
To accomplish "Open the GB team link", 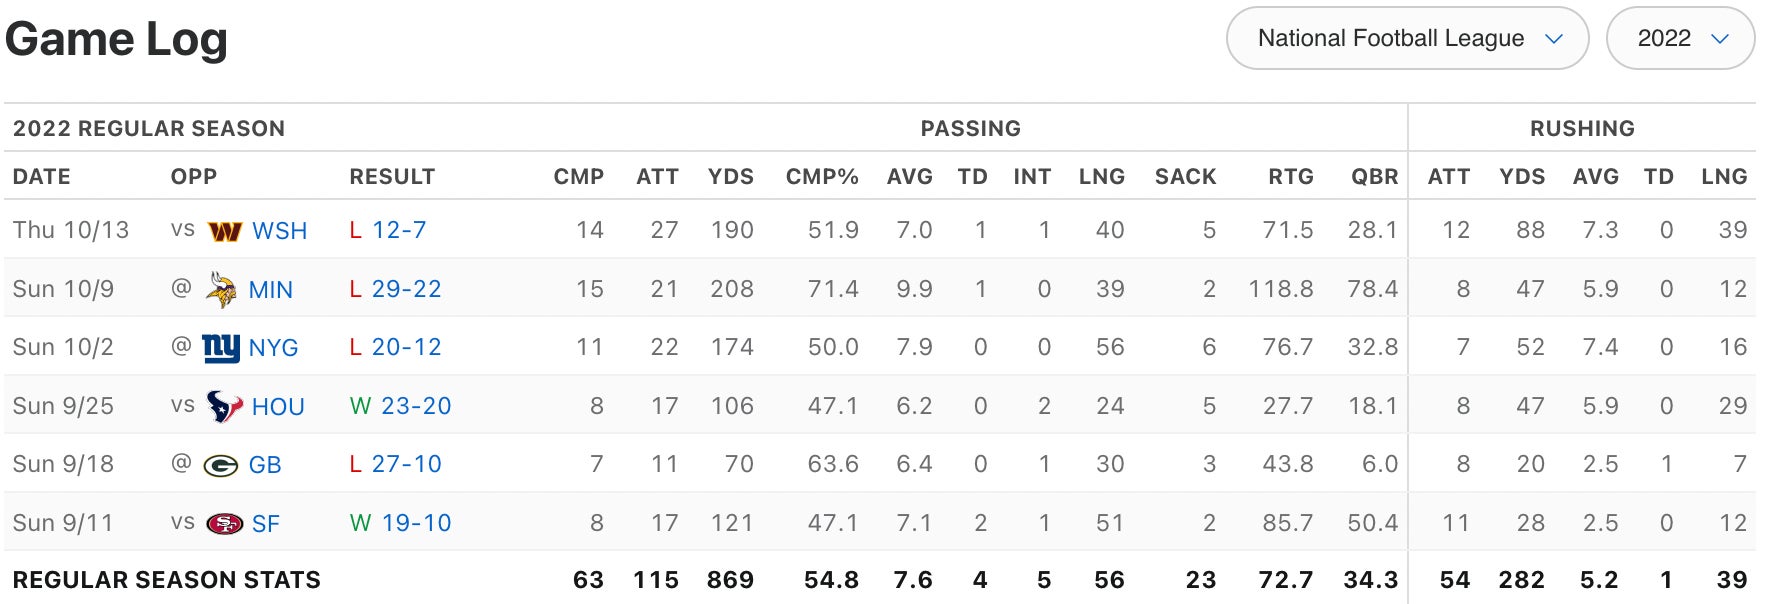I will [265, 465].
